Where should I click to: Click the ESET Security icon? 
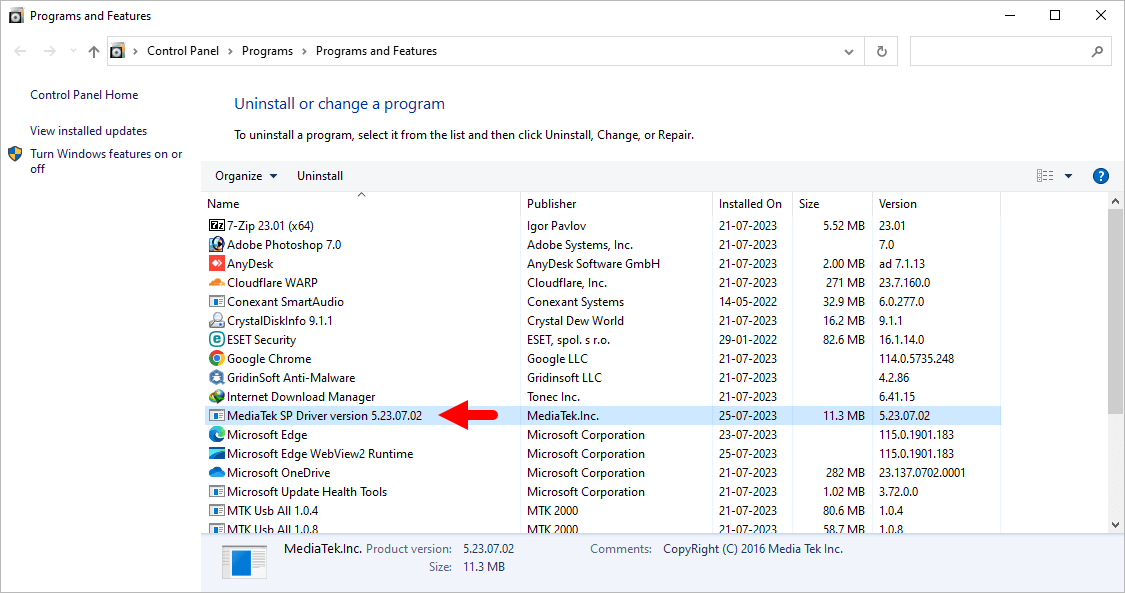[x=217, y=339]
